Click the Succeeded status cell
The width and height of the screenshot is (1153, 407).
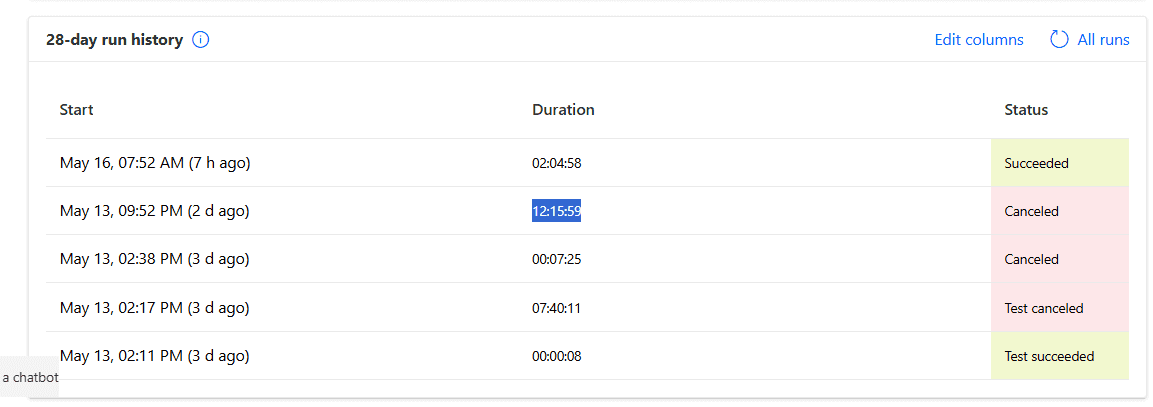(x=1060, y=163)
